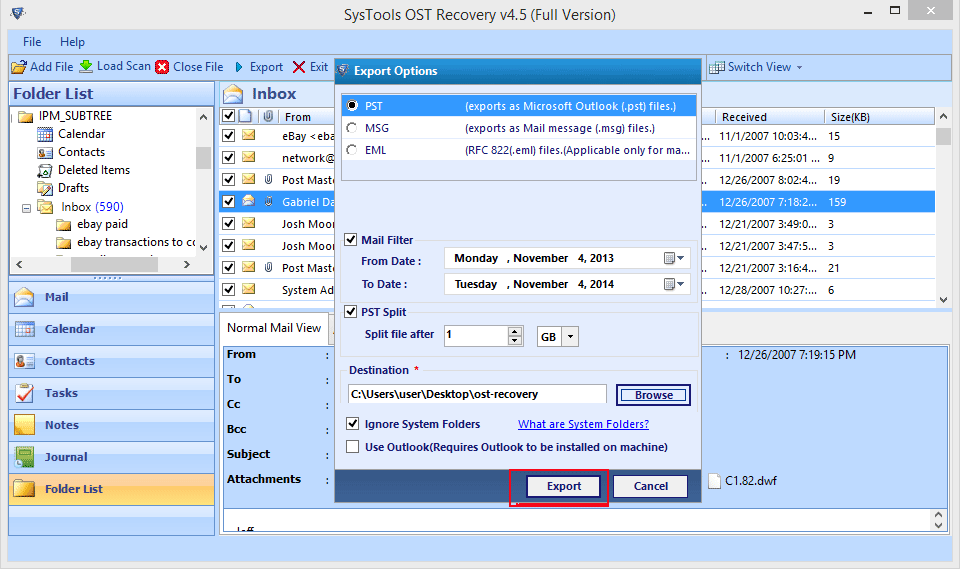Open the Journal navigation pane icon
Screen dimensions: 960x569
click(x=24, y=456)
